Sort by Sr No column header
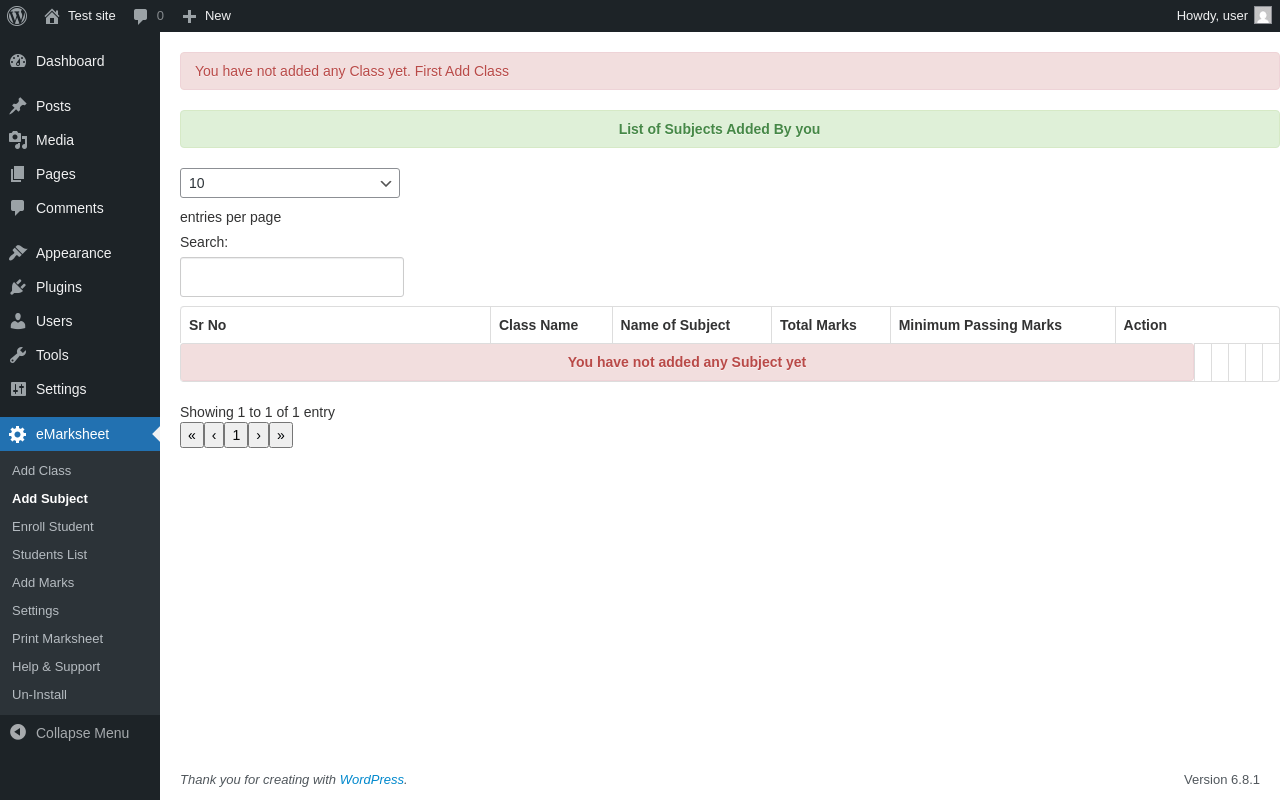The height and width of the screenshot is (800, 1280). pyautogui.click(x=335, y=325)
